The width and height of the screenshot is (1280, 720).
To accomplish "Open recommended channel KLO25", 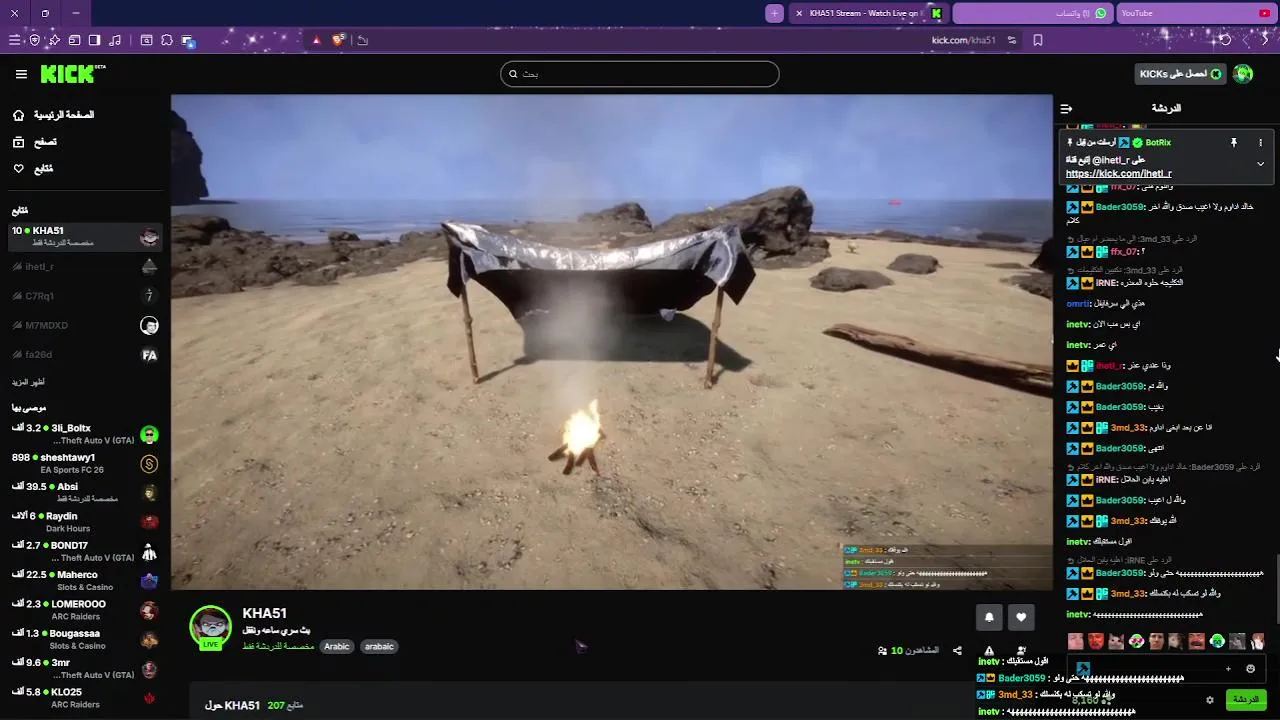I will (84, 697).
